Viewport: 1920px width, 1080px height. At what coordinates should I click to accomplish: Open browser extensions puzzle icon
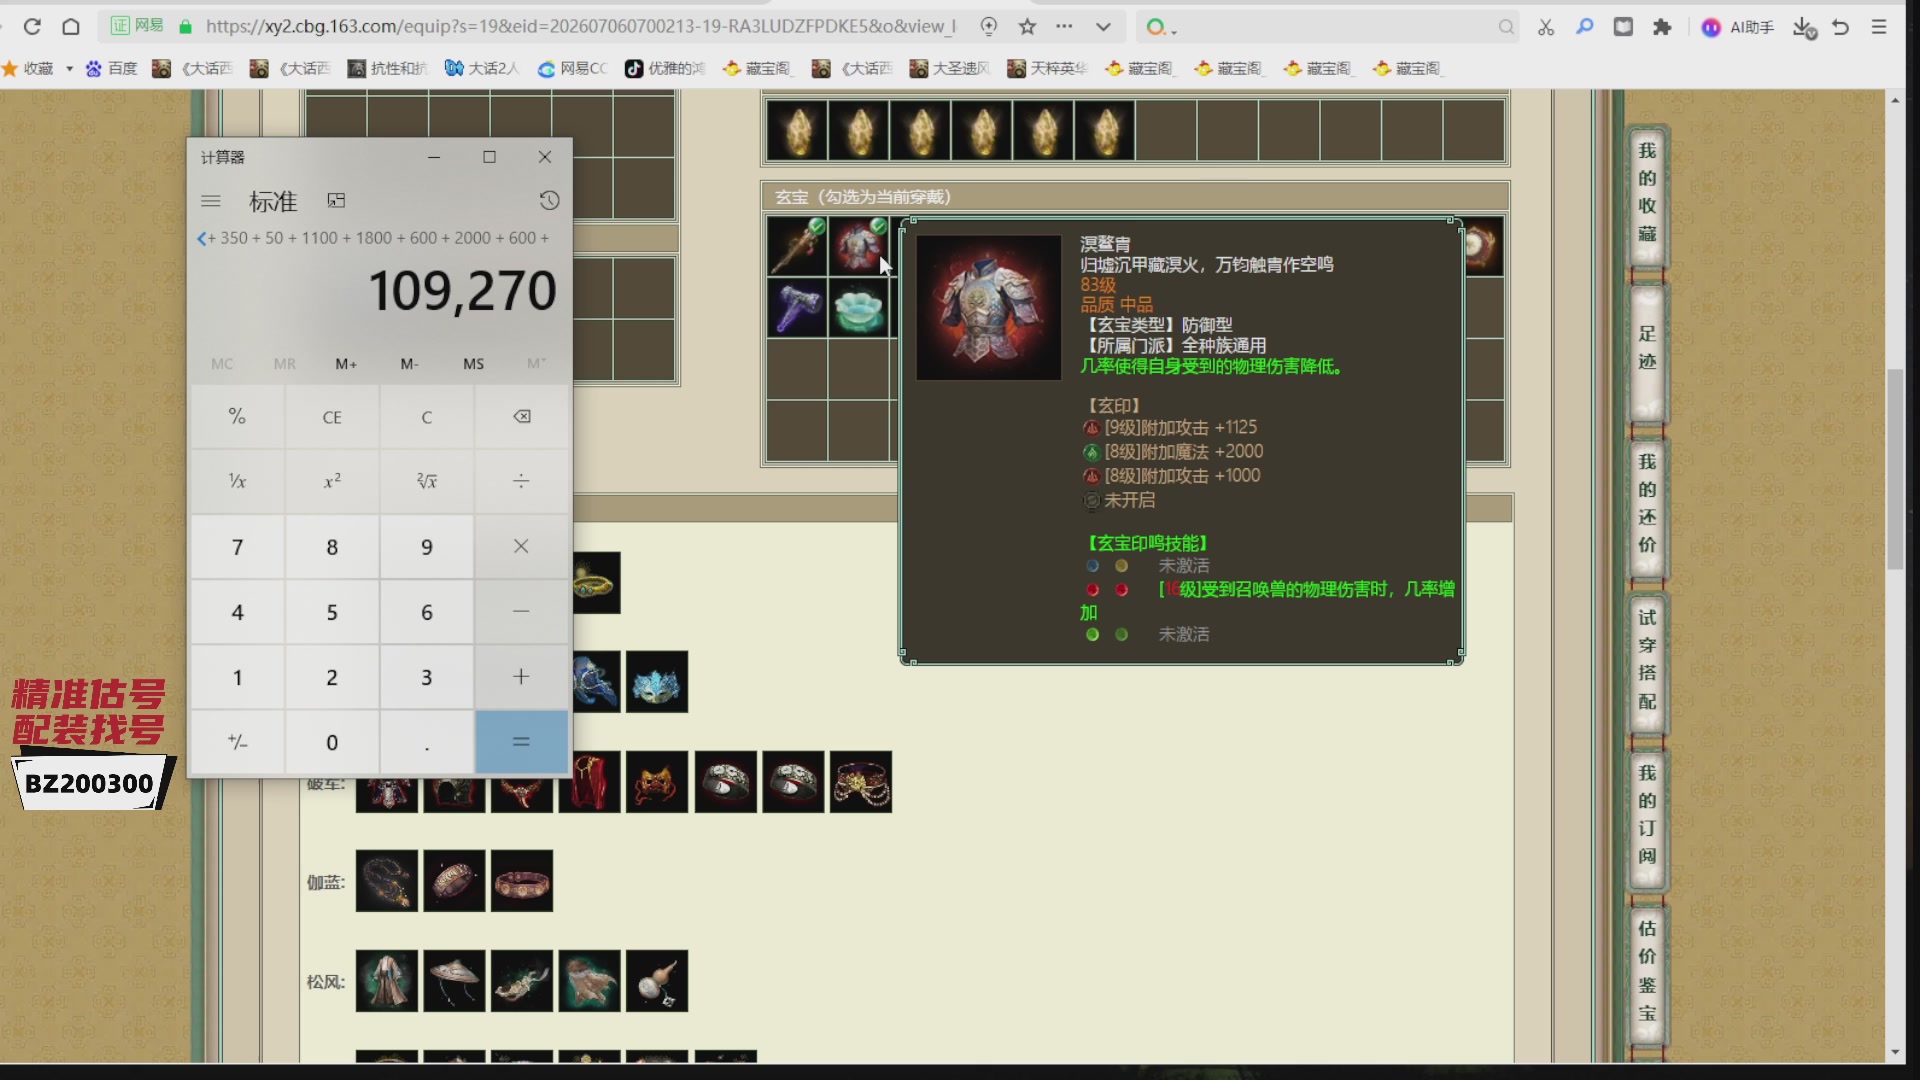[x=1662, y=27]
